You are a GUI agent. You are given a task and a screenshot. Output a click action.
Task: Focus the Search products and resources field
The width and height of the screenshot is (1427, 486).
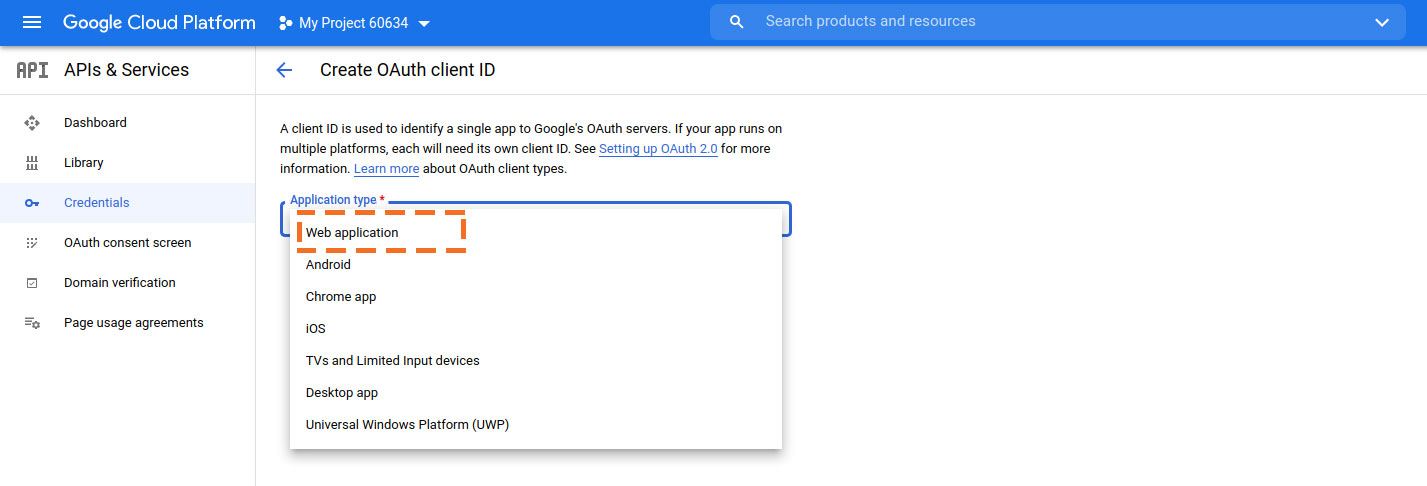pyautogui.click(x=1060, y=21)
